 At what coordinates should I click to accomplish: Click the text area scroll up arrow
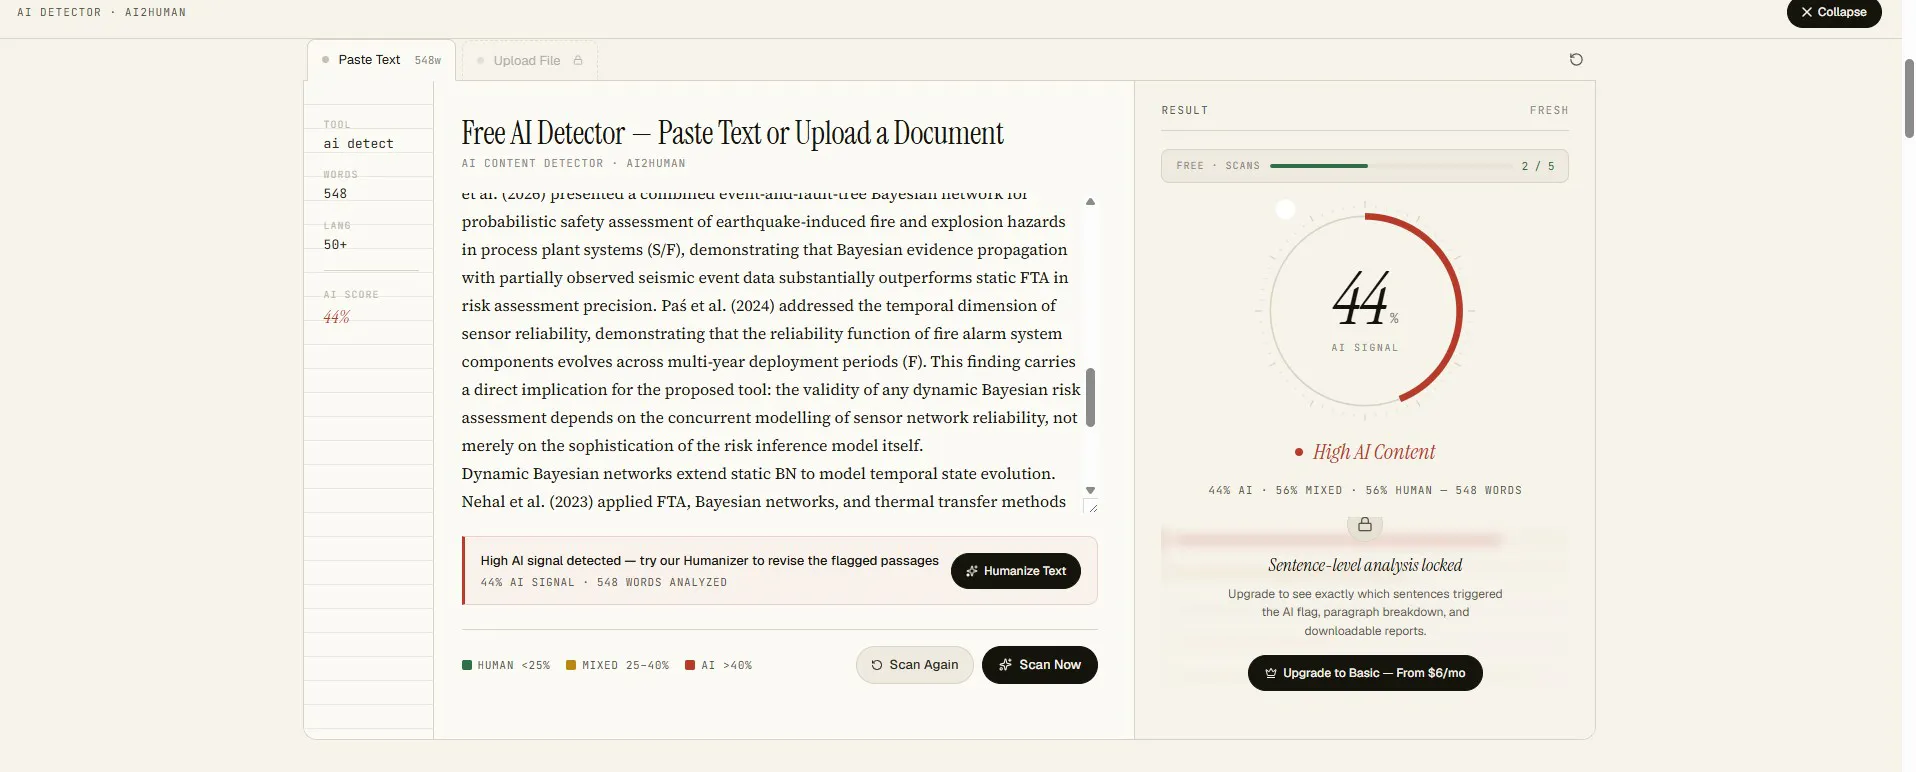click(x=1091, y=202)
